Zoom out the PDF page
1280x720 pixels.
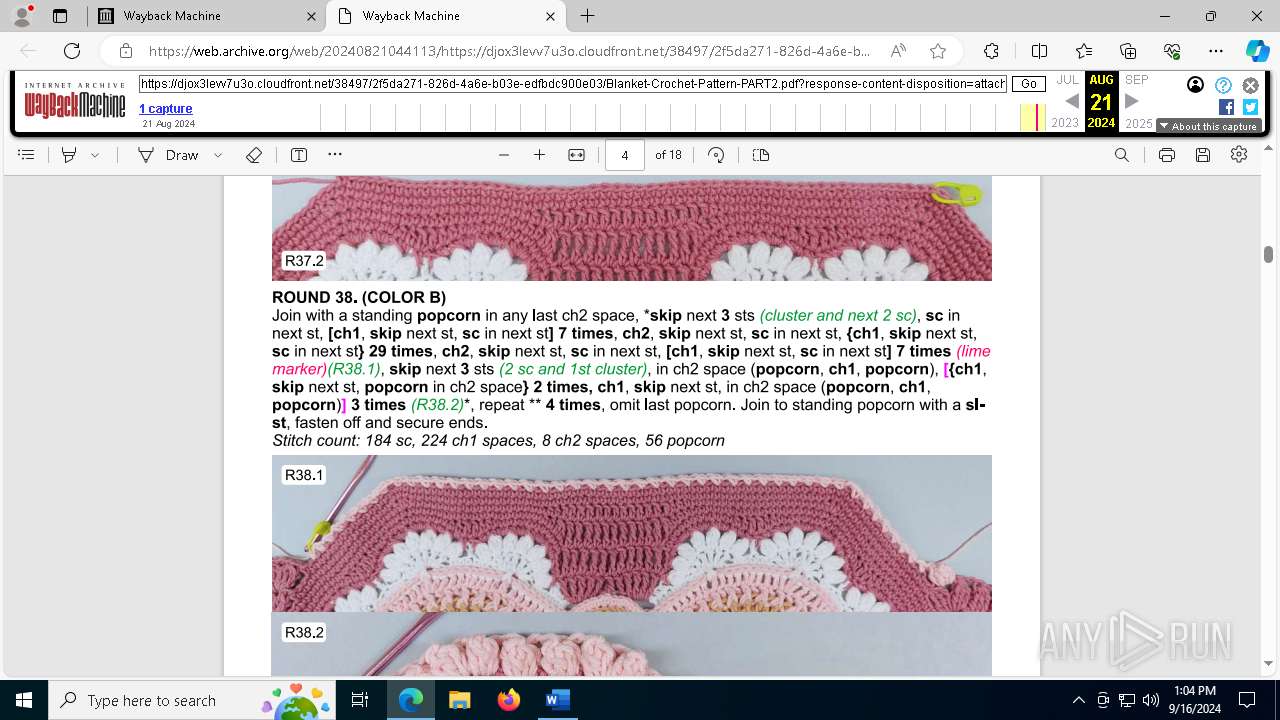click(x=504, y=155)
